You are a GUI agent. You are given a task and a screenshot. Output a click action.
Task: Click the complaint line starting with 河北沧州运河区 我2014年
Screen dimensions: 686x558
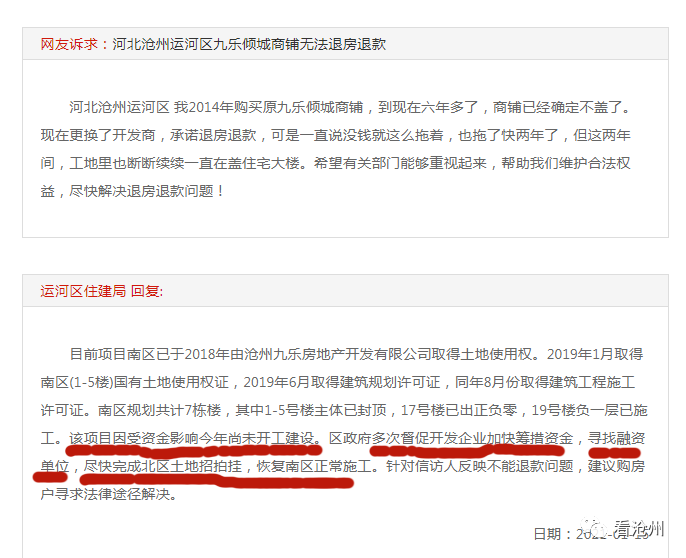pos(350,107)
